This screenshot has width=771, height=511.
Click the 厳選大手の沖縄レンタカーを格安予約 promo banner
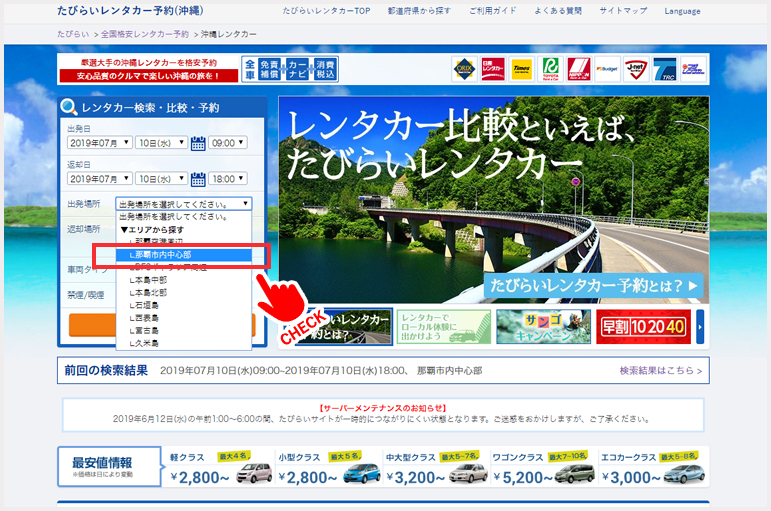[148, 69]
